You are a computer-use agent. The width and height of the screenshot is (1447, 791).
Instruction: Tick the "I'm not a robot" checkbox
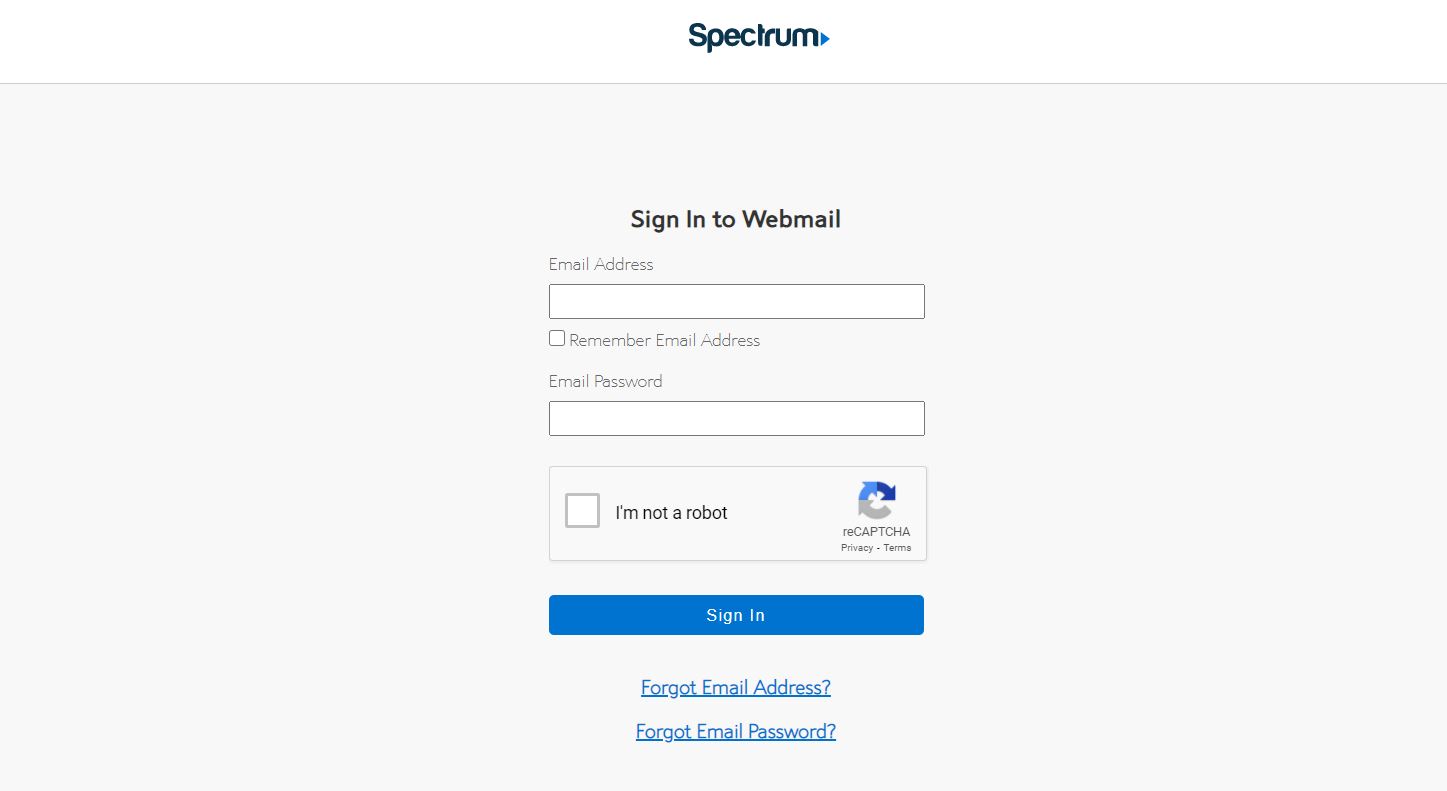click(x=582, y=511)
